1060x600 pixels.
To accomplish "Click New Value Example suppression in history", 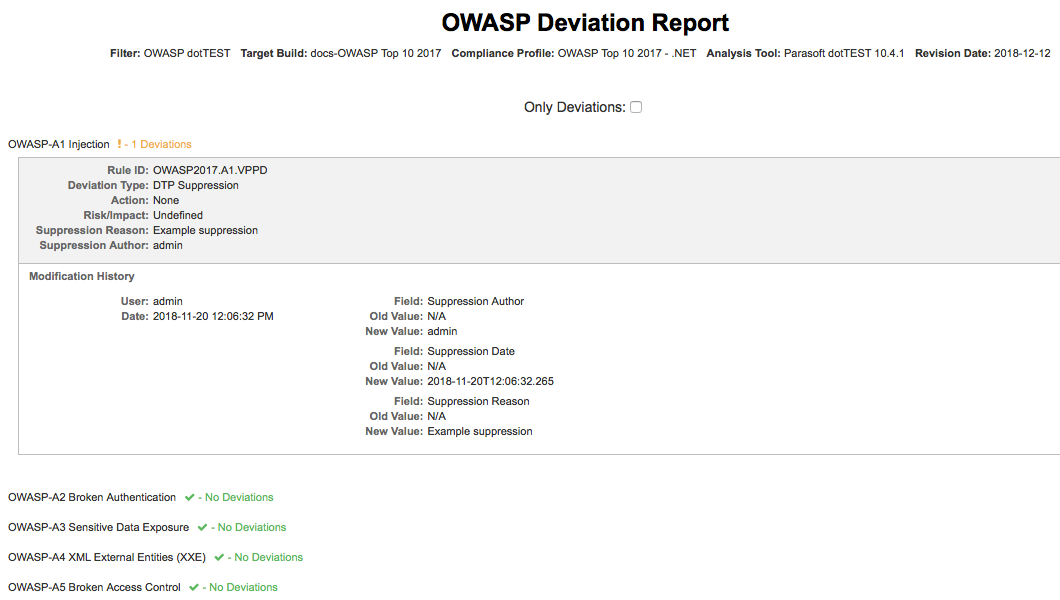I will [x=480, y=431].
